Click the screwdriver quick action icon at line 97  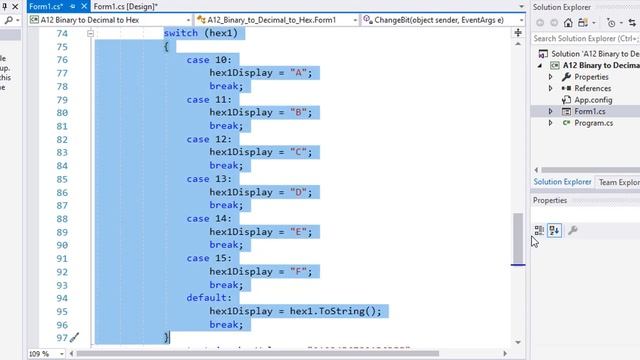point(74,338)
